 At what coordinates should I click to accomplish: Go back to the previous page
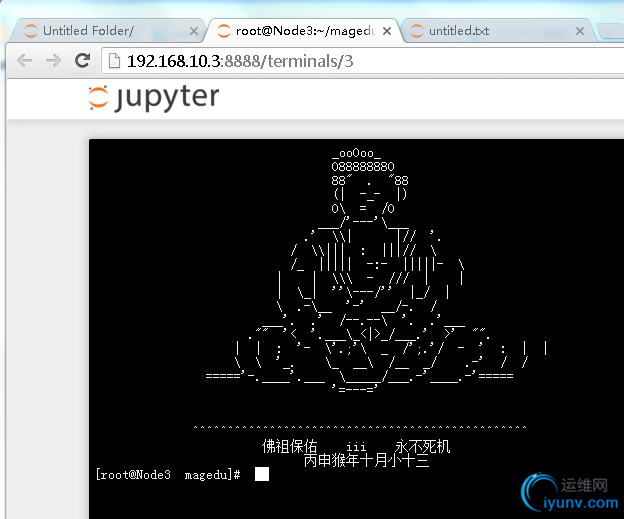[x=25, y=61]
